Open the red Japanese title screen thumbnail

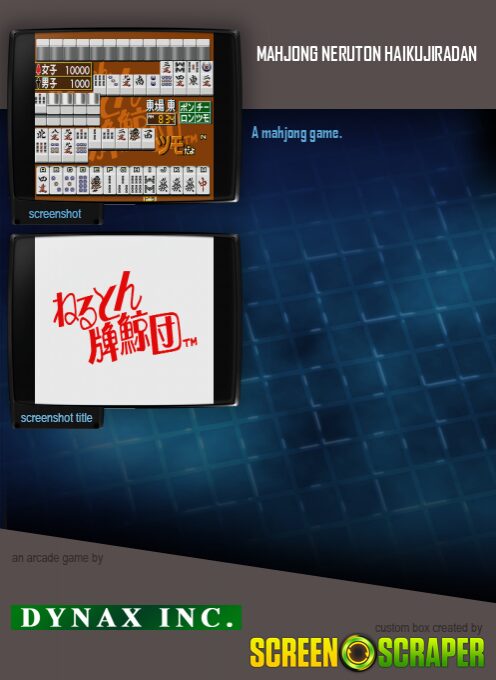124,320
